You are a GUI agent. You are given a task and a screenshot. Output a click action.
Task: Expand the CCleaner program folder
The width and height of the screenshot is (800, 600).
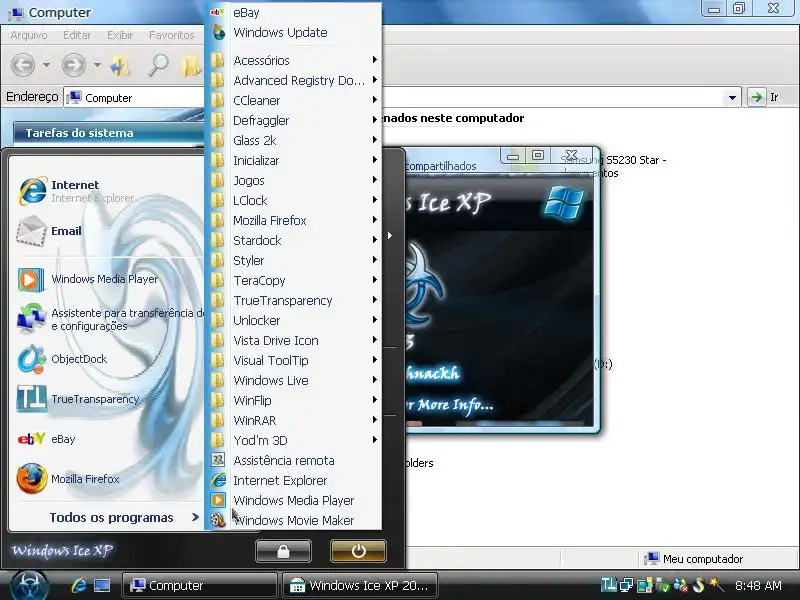click(293, 101)
